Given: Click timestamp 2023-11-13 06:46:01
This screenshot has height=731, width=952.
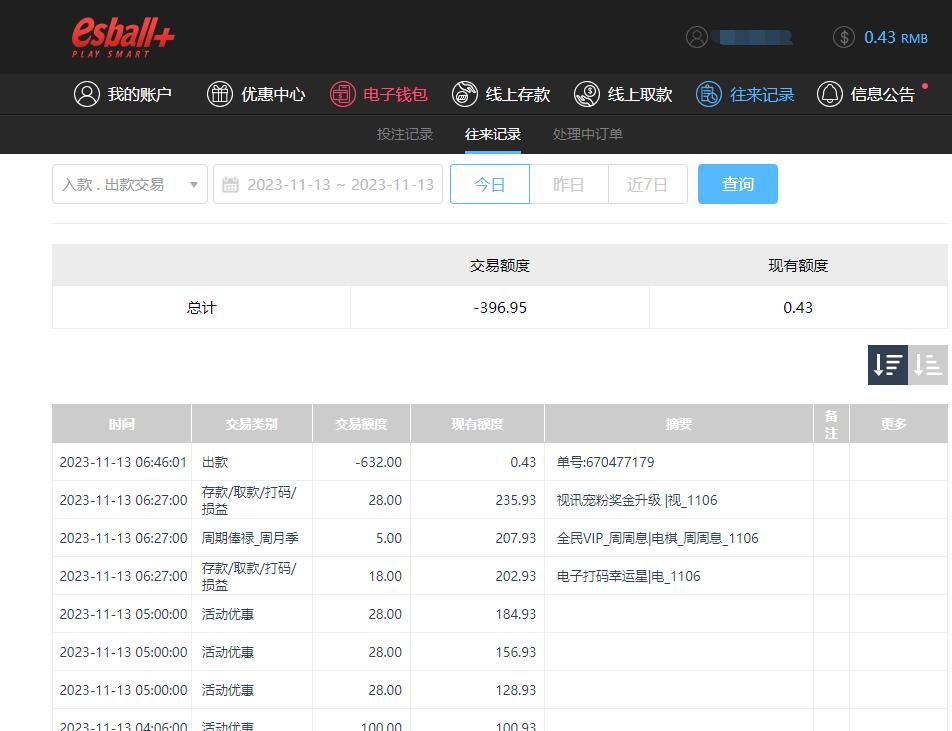Looking at the screenshot, I should [123, 462].
